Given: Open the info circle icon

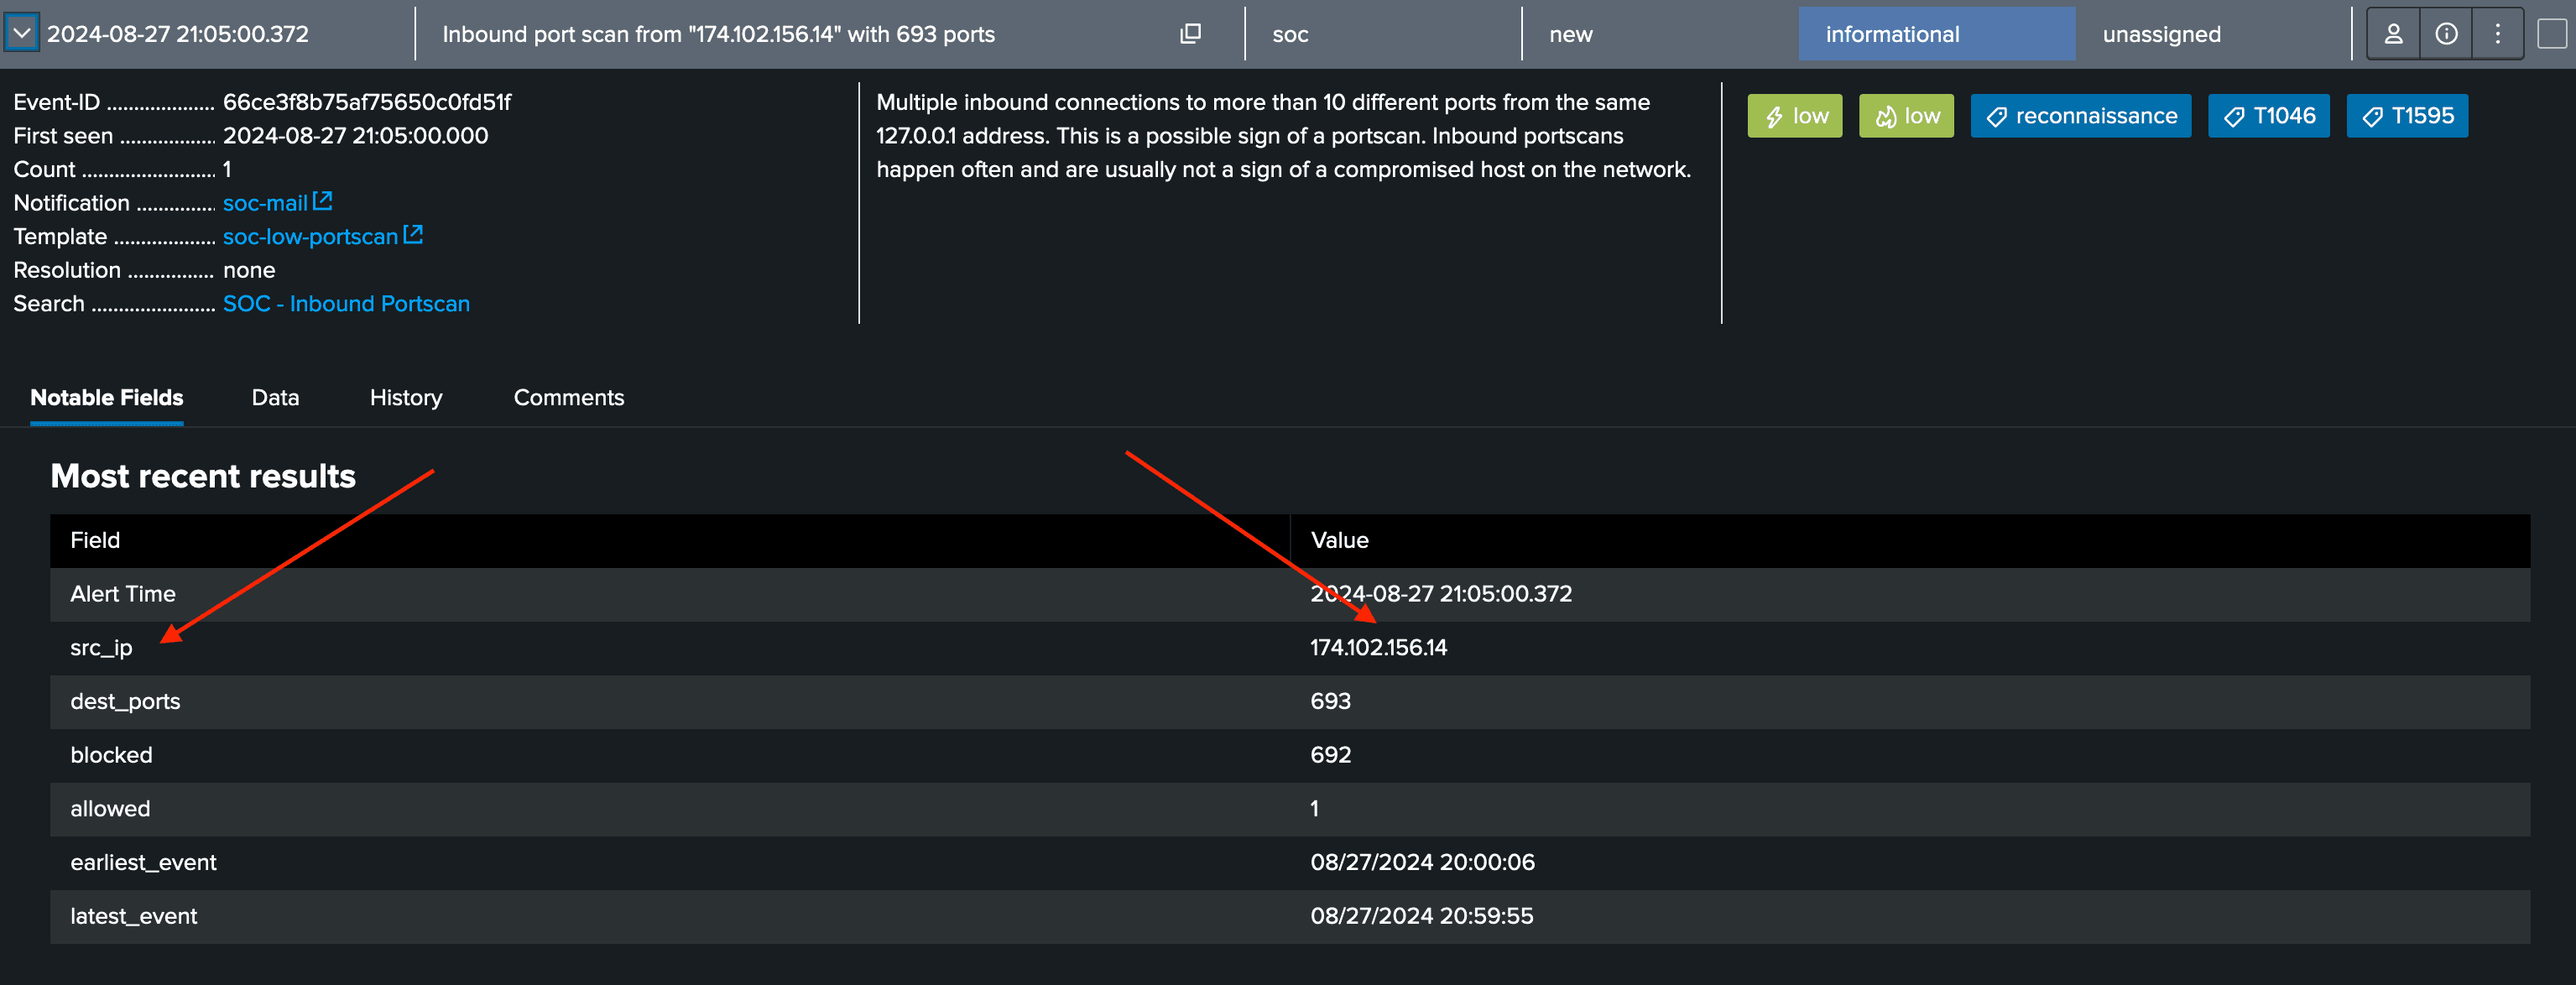Looking at the screenshot, I should pyautogui.click(x=2446, y=34).
